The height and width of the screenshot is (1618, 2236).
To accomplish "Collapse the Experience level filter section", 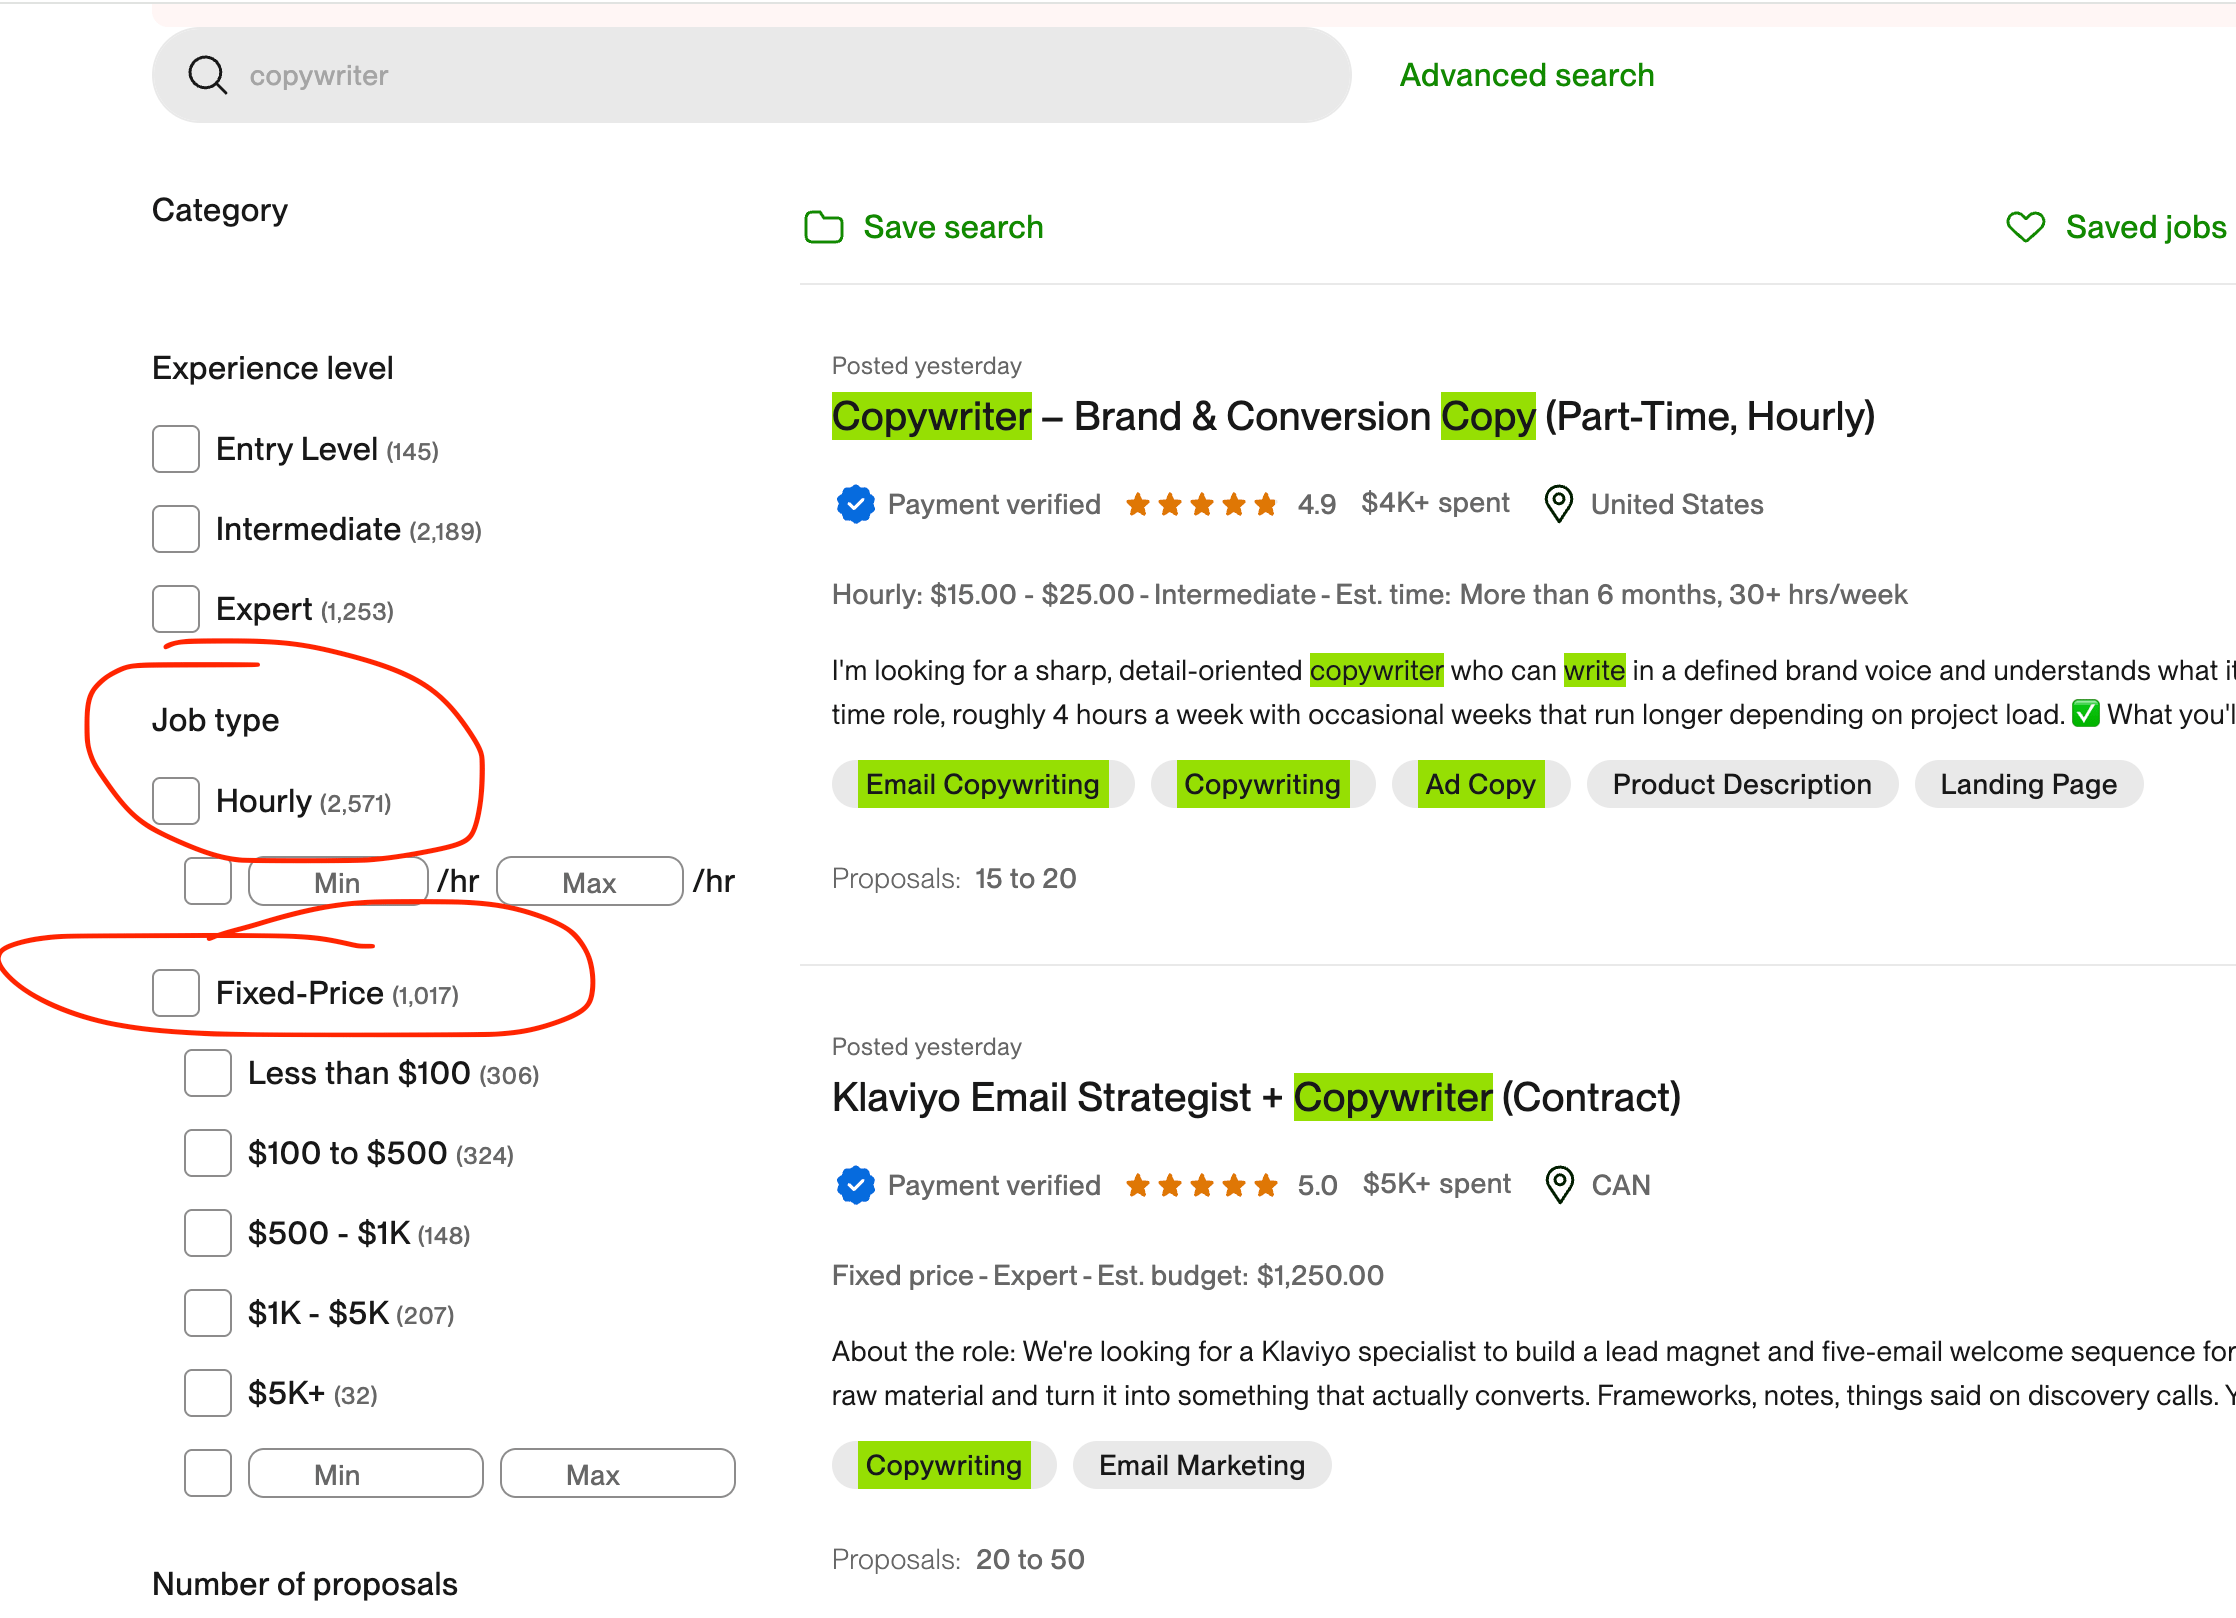I will tap(272, 368).
